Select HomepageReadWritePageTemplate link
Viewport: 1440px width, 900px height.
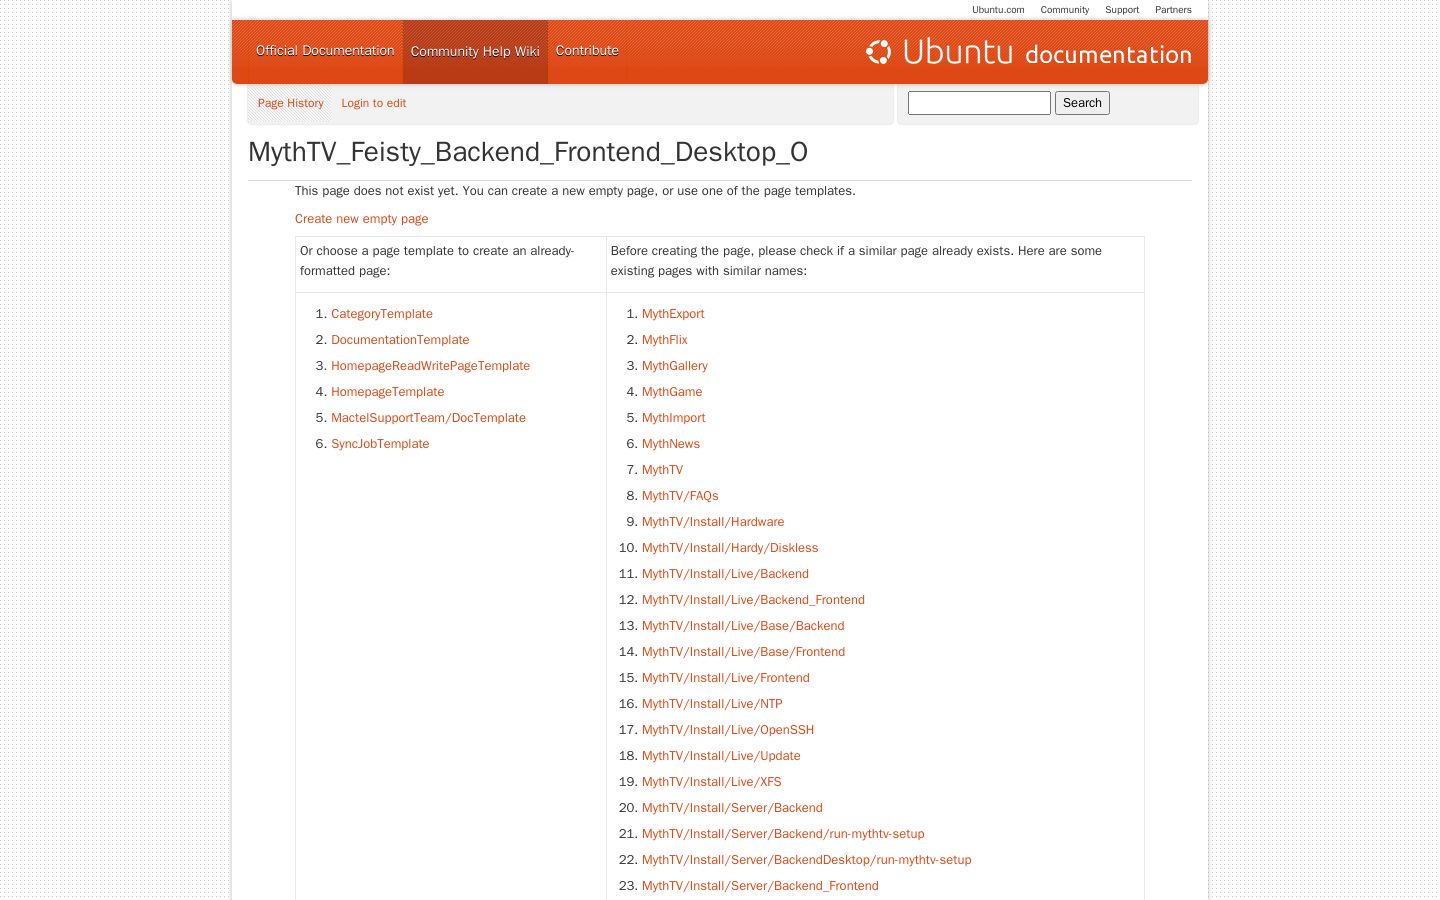[430, 366]
